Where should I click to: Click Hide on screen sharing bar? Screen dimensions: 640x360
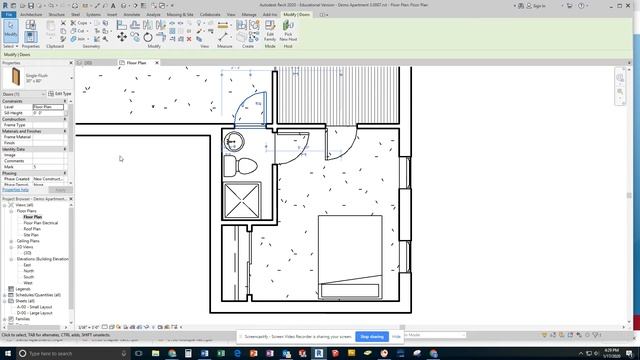tap(396, 337)
